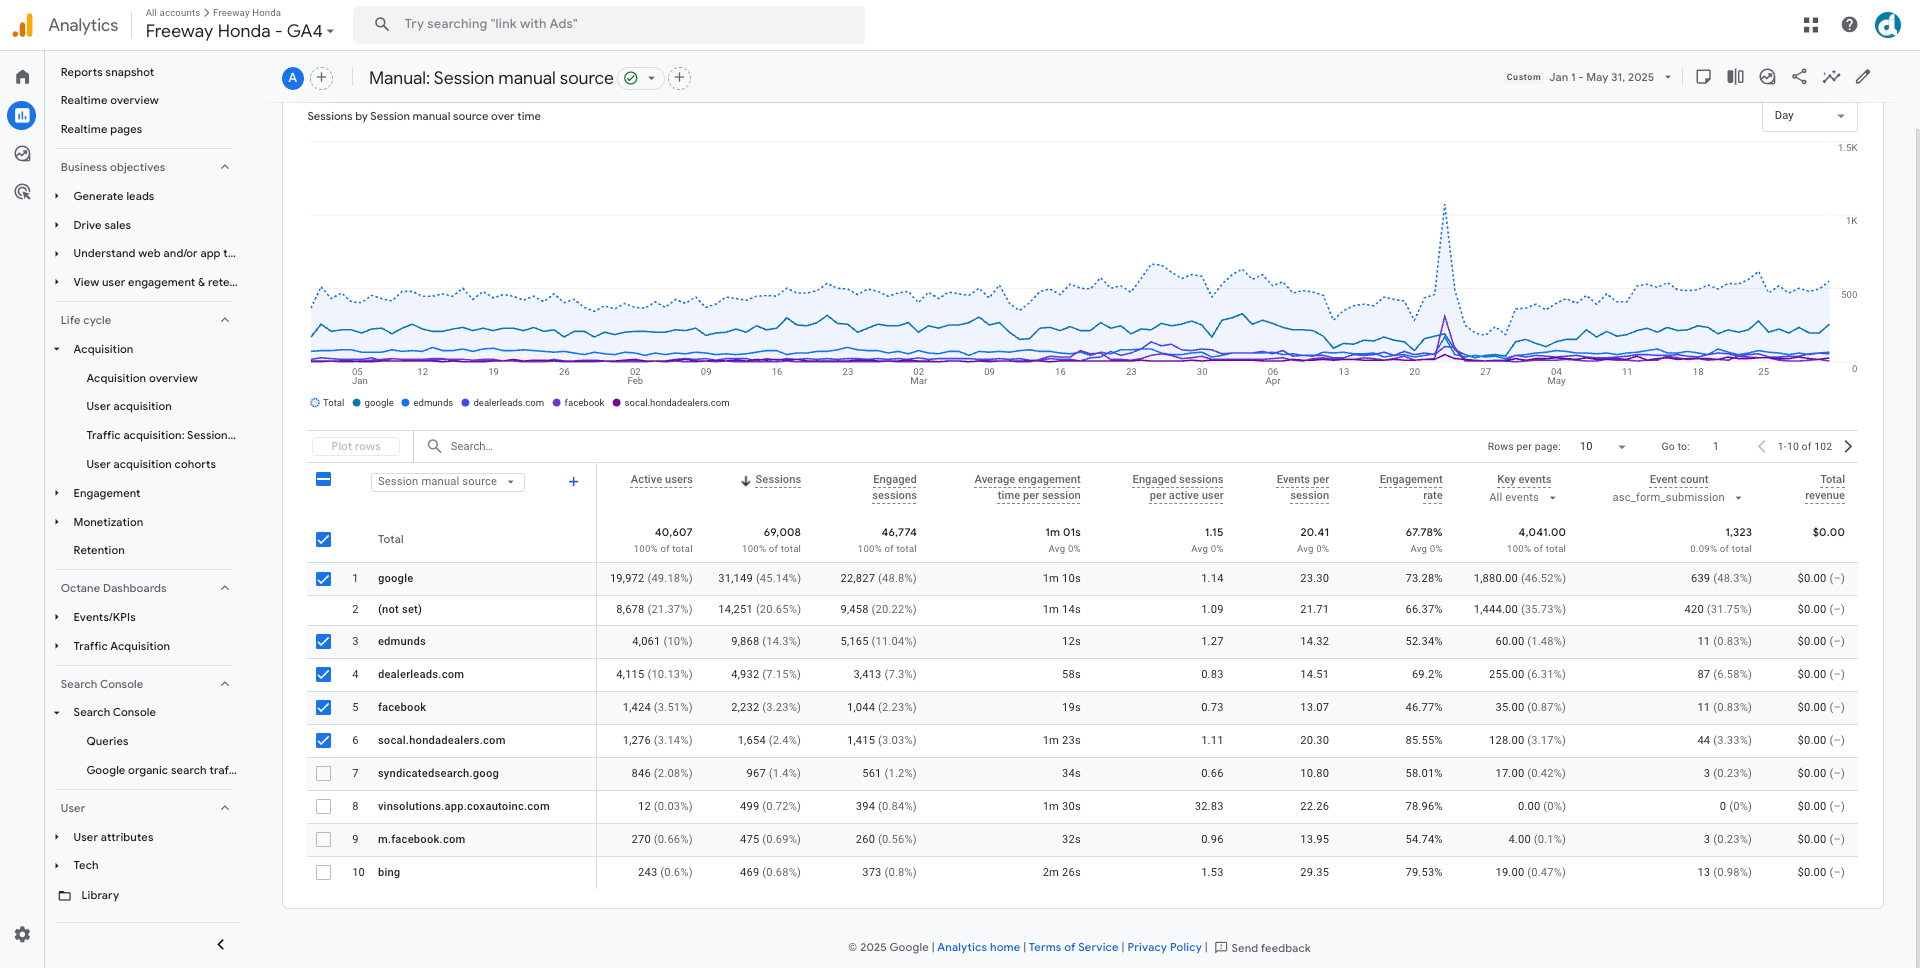
Task: Open the Home icon in left rail
Action: (22, 77)
